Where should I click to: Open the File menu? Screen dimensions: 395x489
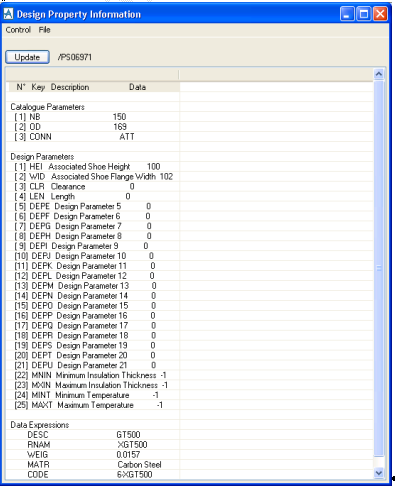[x=44, y=30]
